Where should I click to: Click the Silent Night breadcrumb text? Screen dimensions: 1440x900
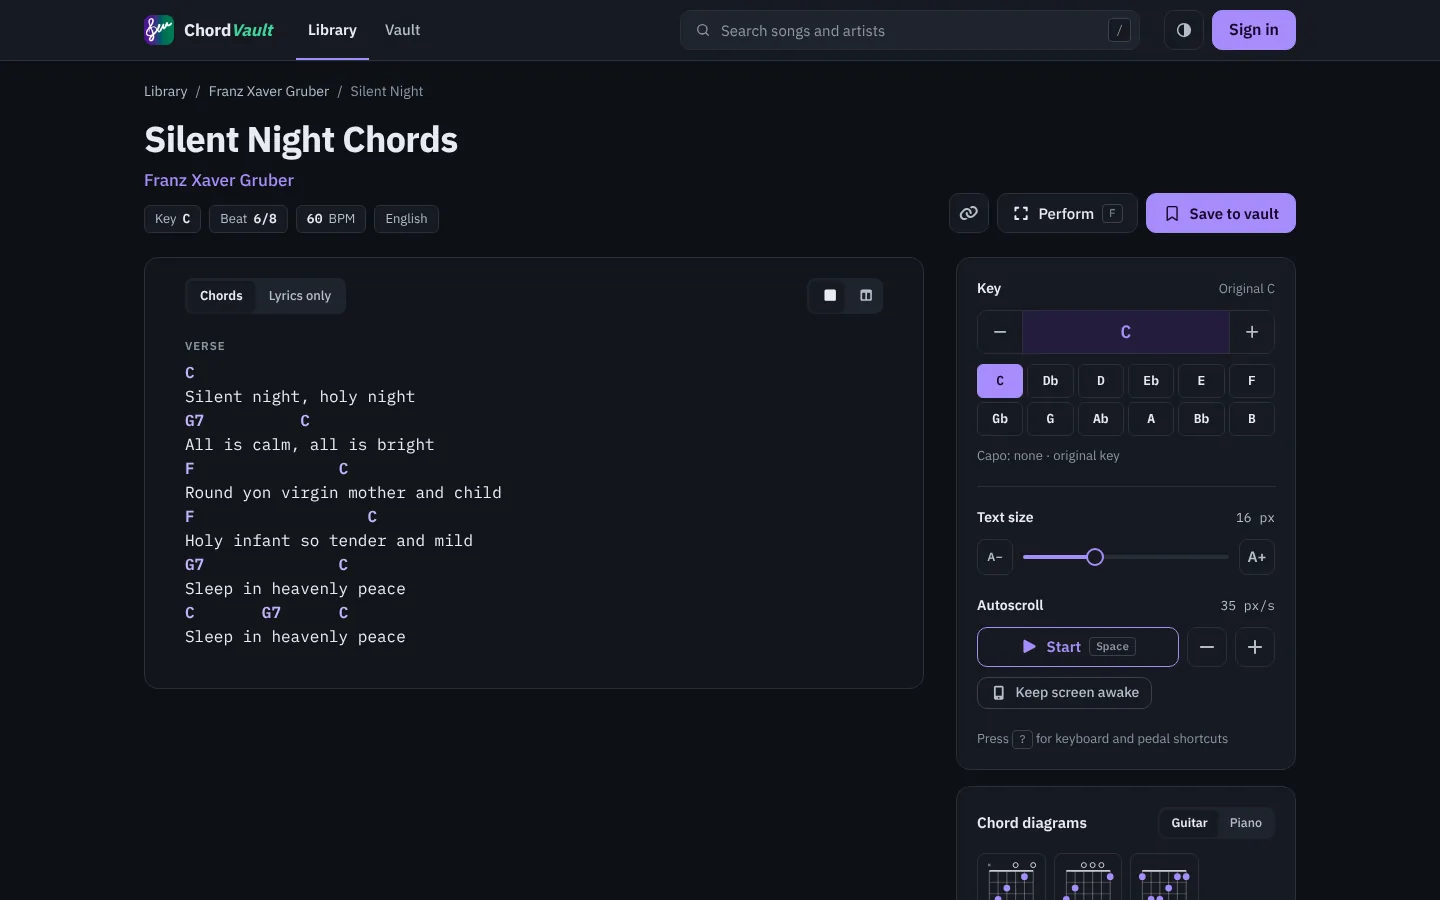(x=387, y=91)
